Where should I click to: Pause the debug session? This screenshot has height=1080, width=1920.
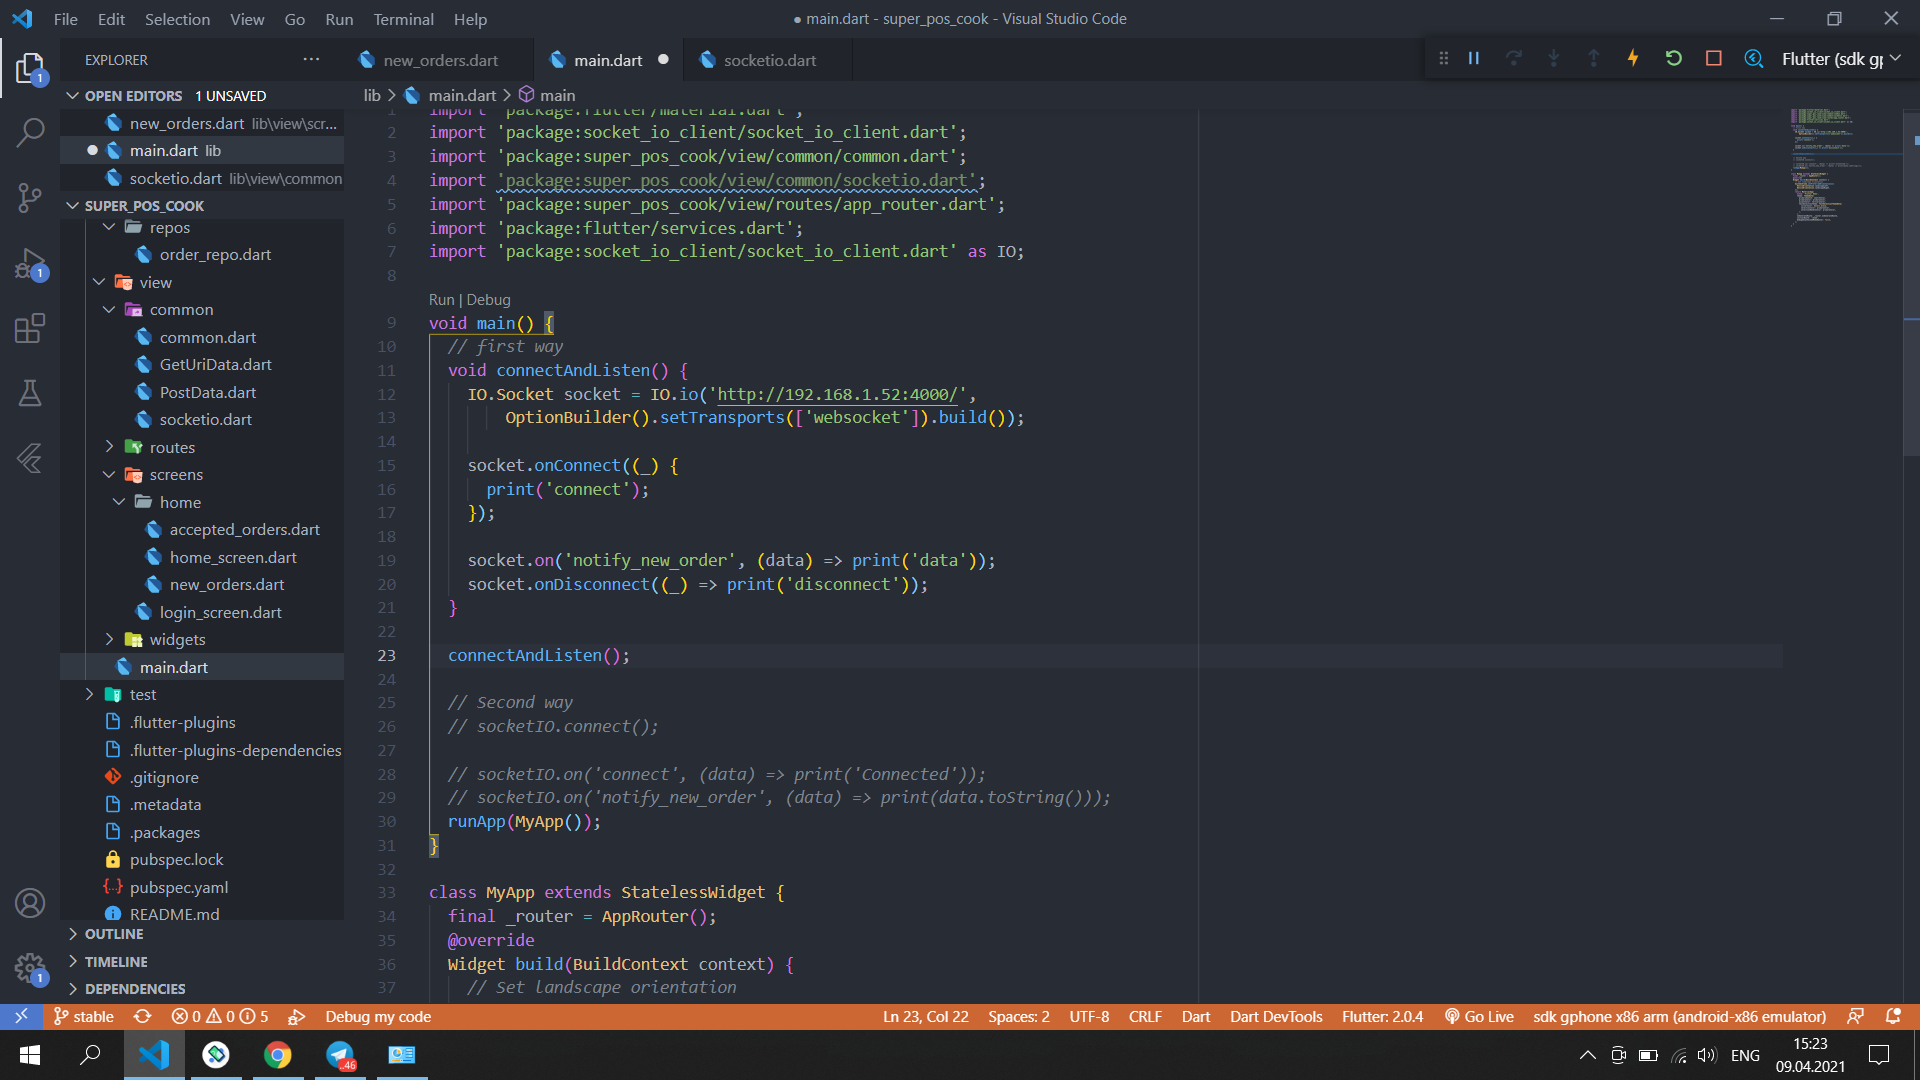tap(1473, 59)
